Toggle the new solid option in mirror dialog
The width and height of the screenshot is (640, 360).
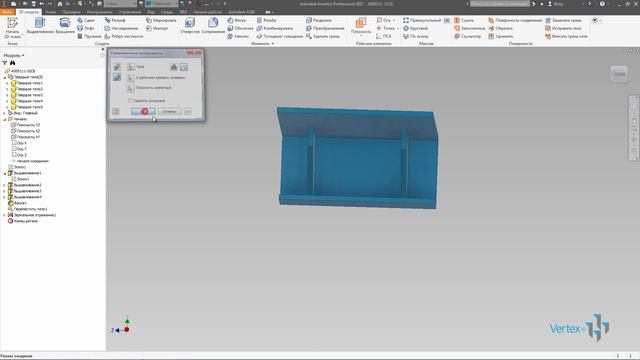pyautogui.click(x=184, y=67)
